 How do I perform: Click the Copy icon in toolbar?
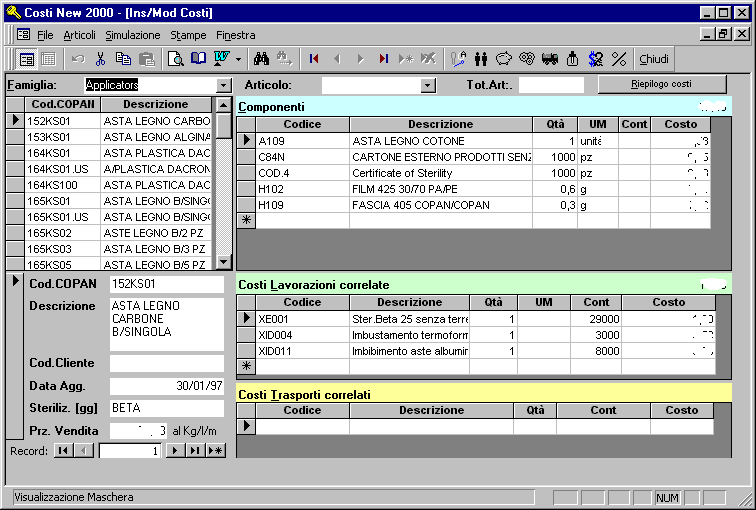pos(123,59)
